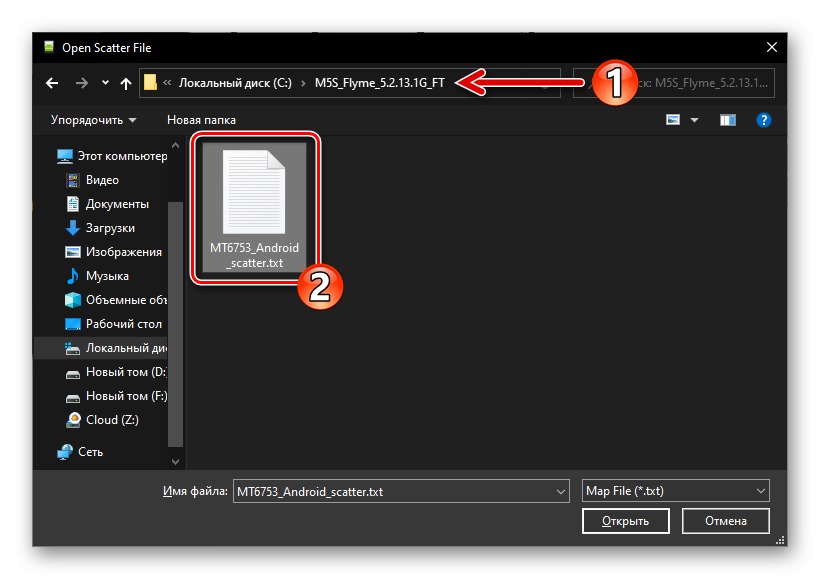Screen dimensions: 820x579
Task: Click the sidebar scrollbar up arrow
Action: pos(175,145)
